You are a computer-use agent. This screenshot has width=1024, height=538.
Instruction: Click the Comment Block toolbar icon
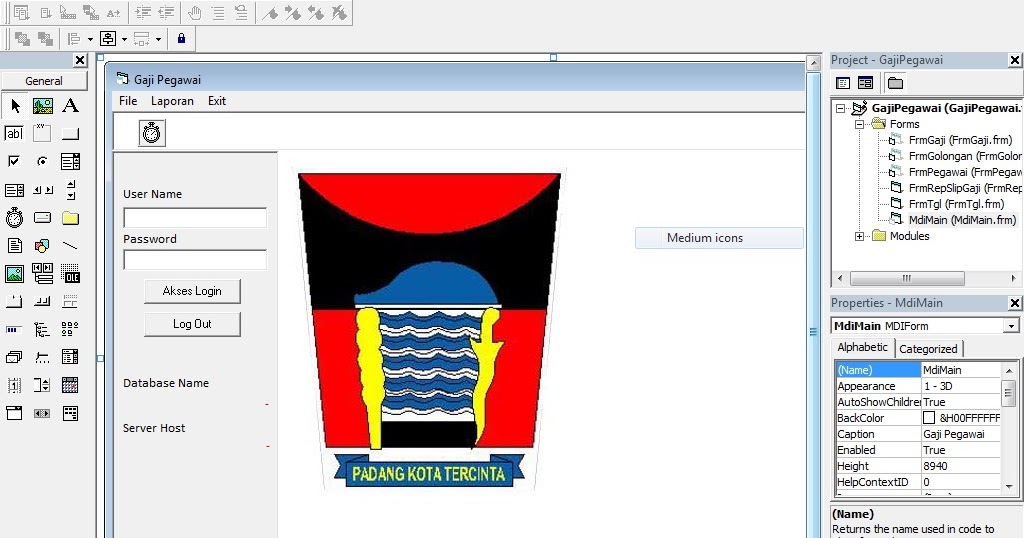click(218, 12)
